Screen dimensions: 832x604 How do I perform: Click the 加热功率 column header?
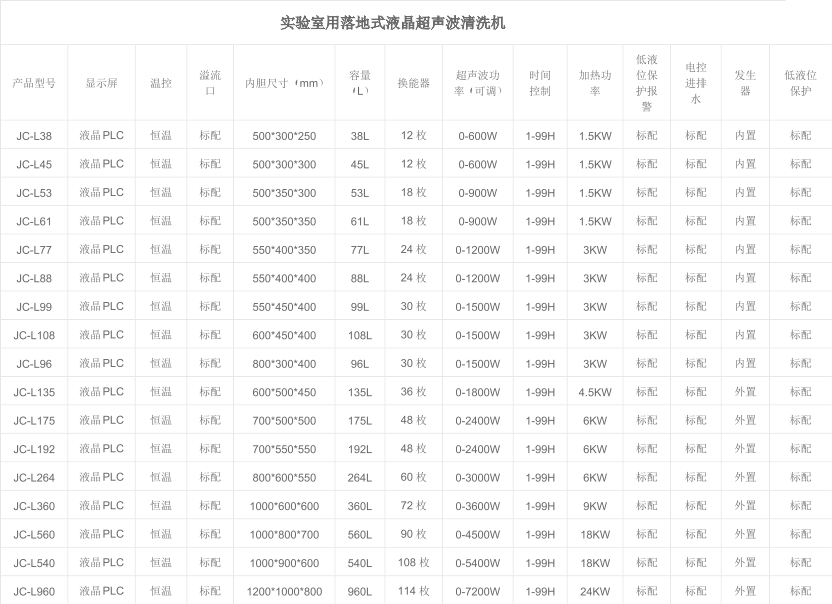pos(595,83)
